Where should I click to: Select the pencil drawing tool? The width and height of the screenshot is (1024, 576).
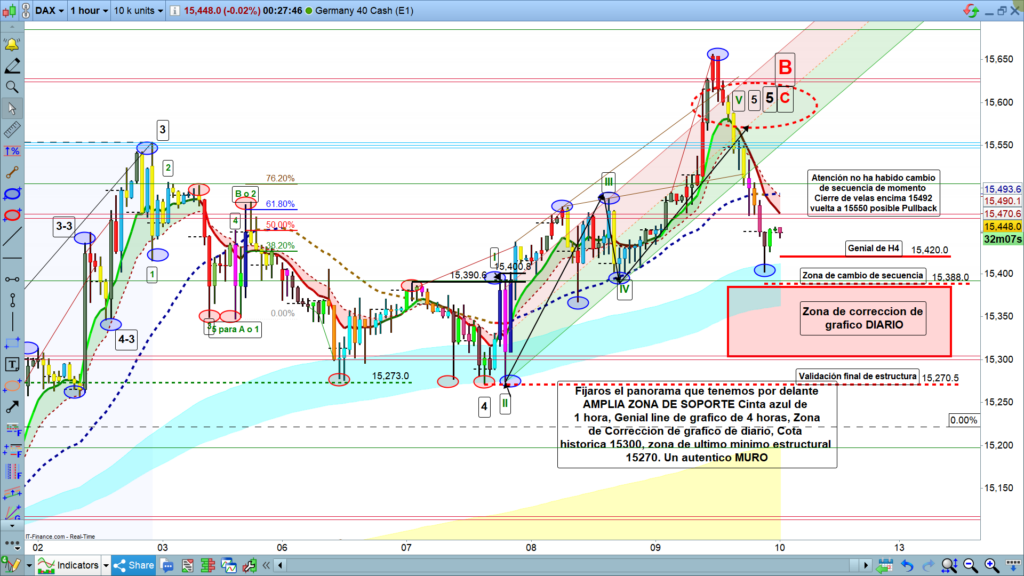12,66
